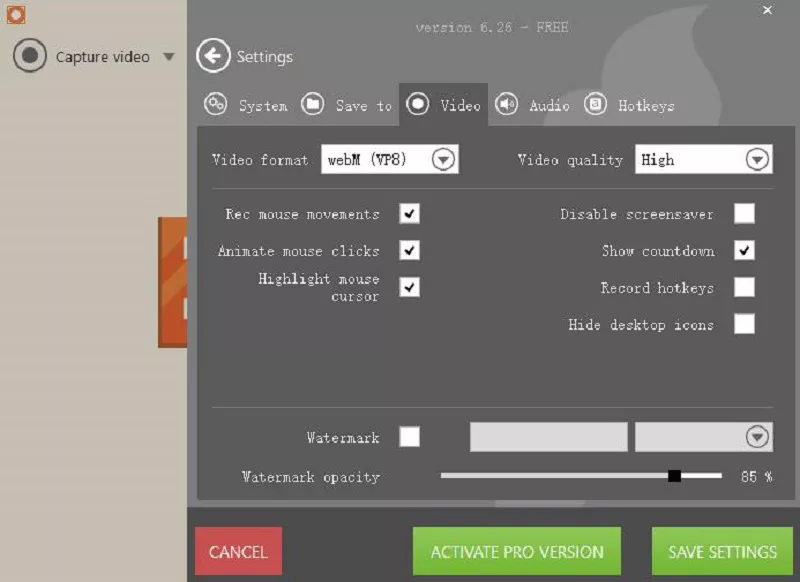Click the Capture video record icon
This screenshot has height=582, width=800.
[x=30, y=56]
